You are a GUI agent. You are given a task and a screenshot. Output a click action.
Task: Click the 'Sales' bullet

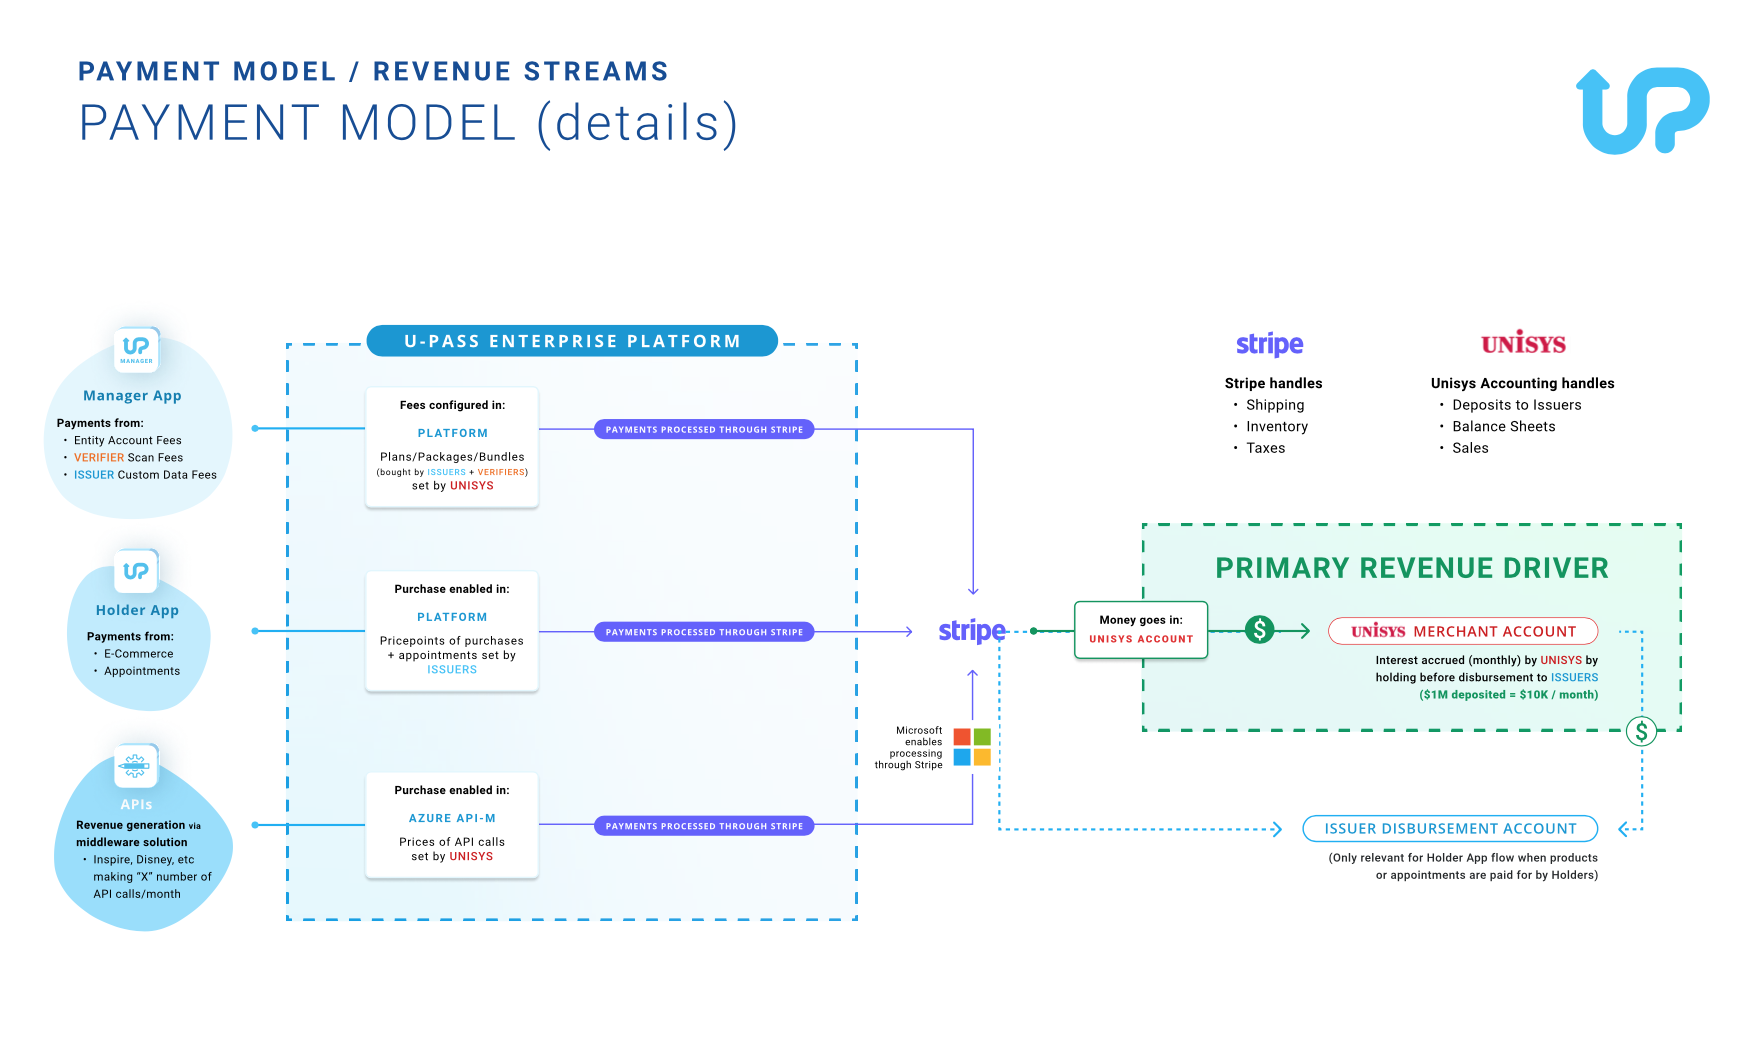1470,448
